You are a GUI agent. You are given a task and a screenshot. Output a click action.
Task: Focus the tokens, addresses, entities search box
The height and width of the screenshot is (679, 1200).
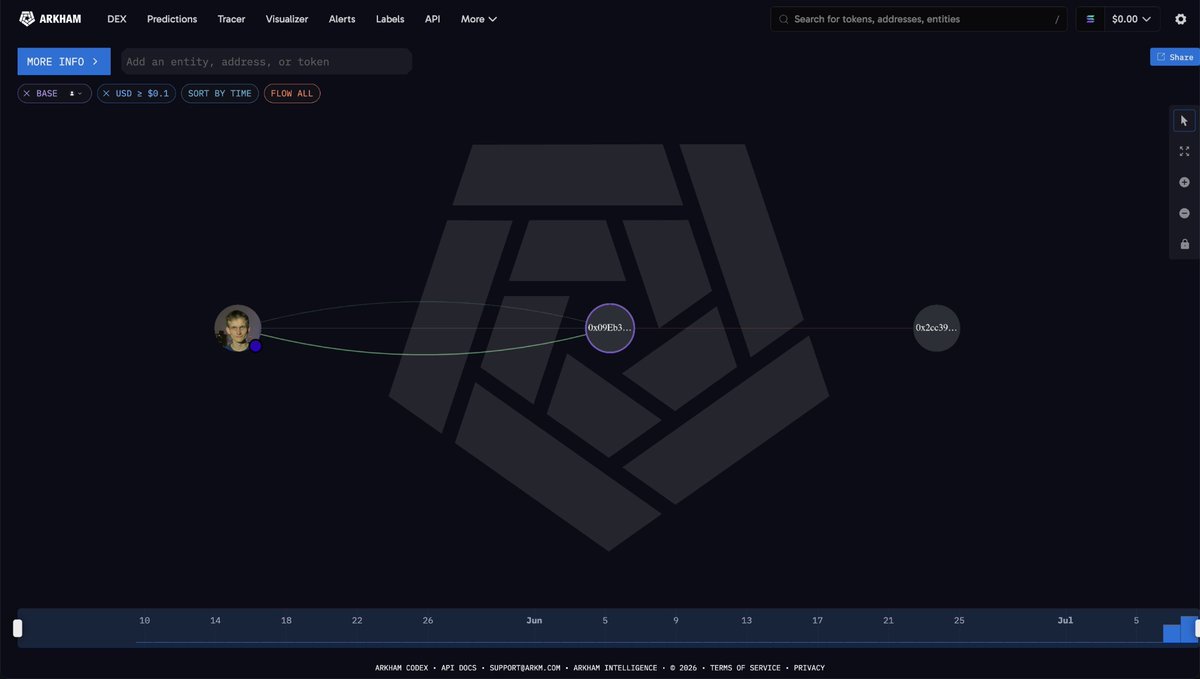click(x=920, y=19)
